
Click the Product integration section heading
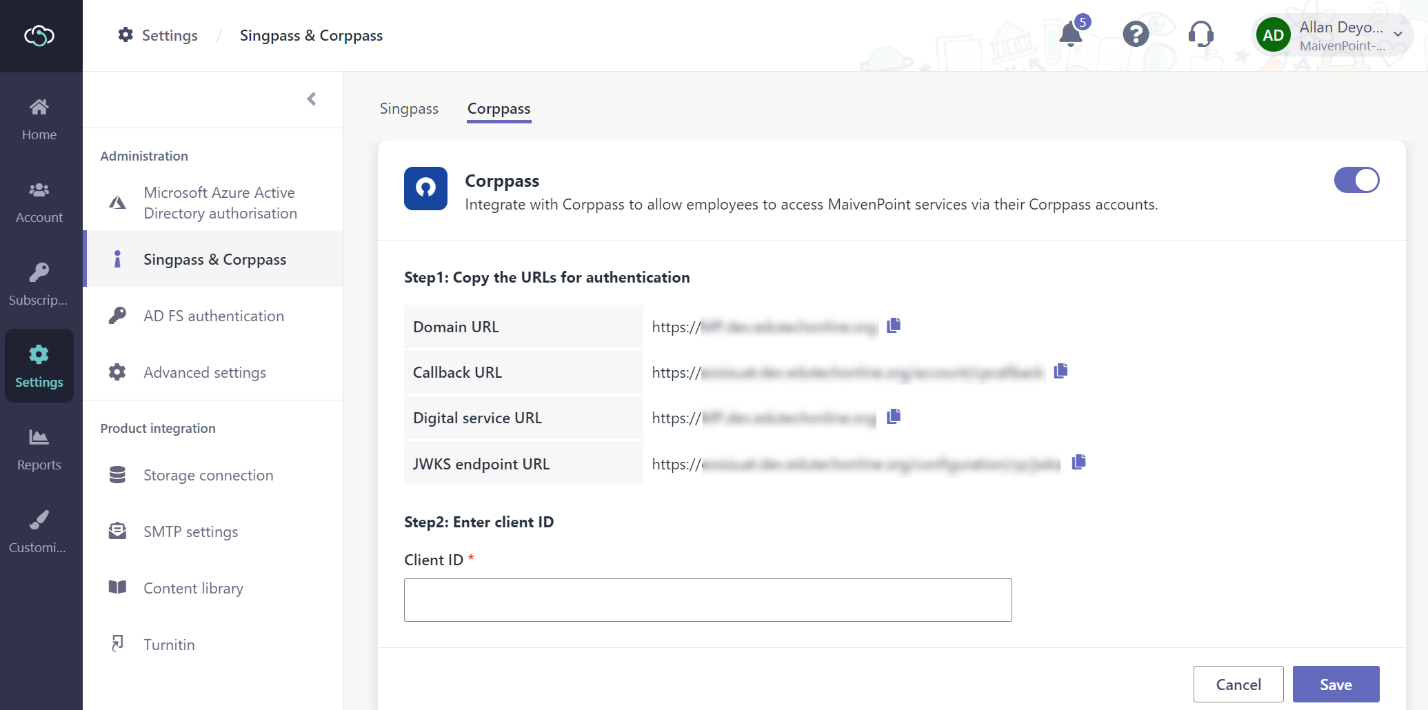click(158, 428)
